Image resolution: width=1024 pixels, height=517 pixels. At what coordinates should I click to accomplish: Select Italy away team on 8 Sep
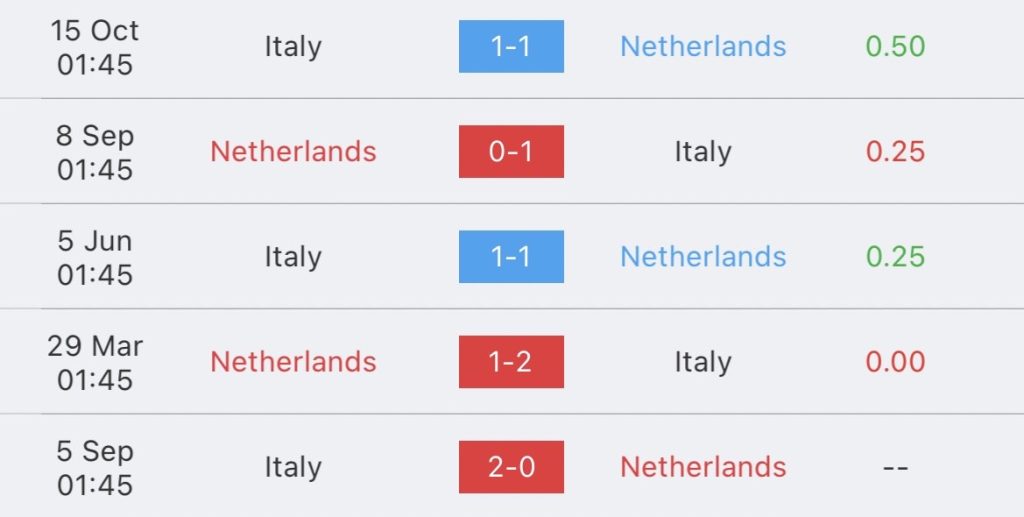coord(703,152)
